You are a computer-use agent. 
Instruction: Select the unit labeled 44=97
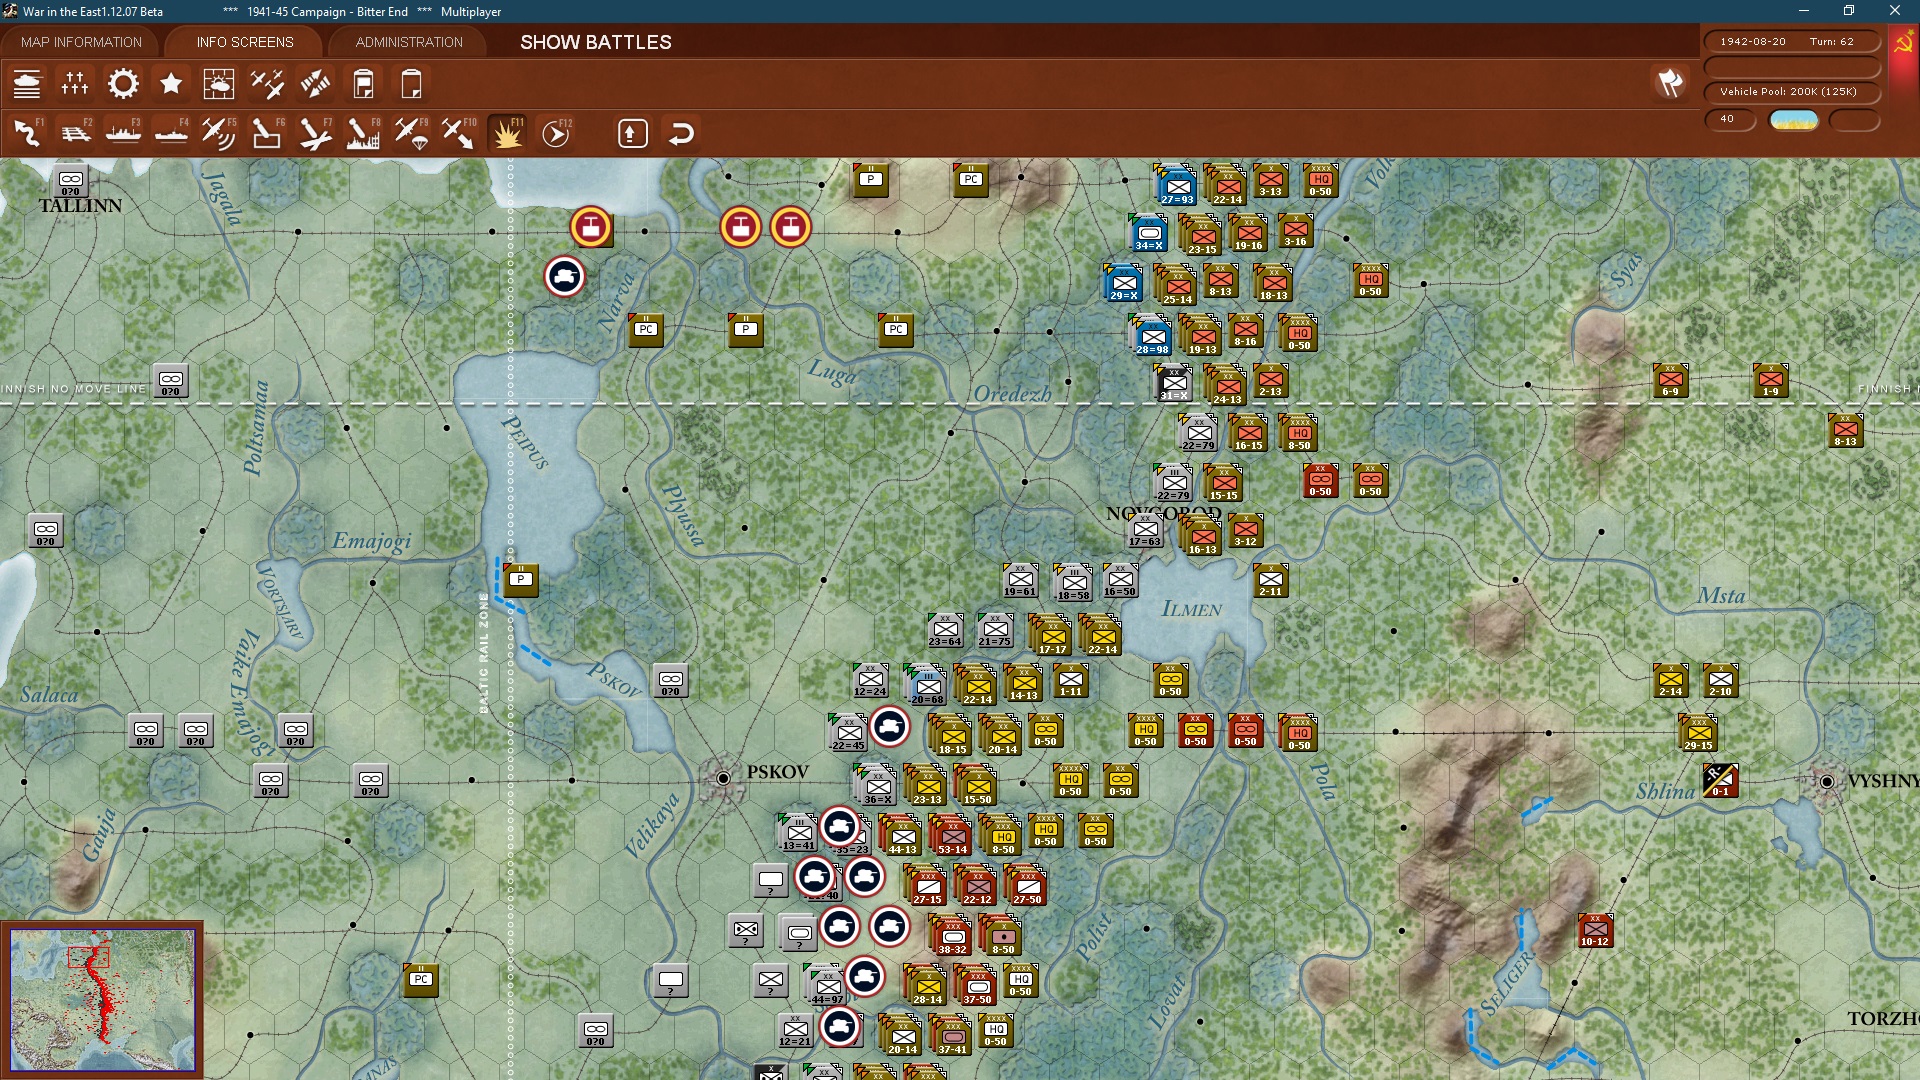827,986
